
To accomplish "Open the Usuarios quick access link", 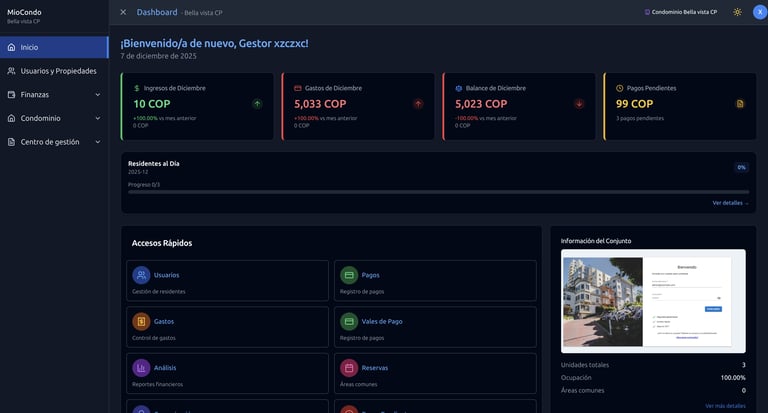I will coord(227,281).
